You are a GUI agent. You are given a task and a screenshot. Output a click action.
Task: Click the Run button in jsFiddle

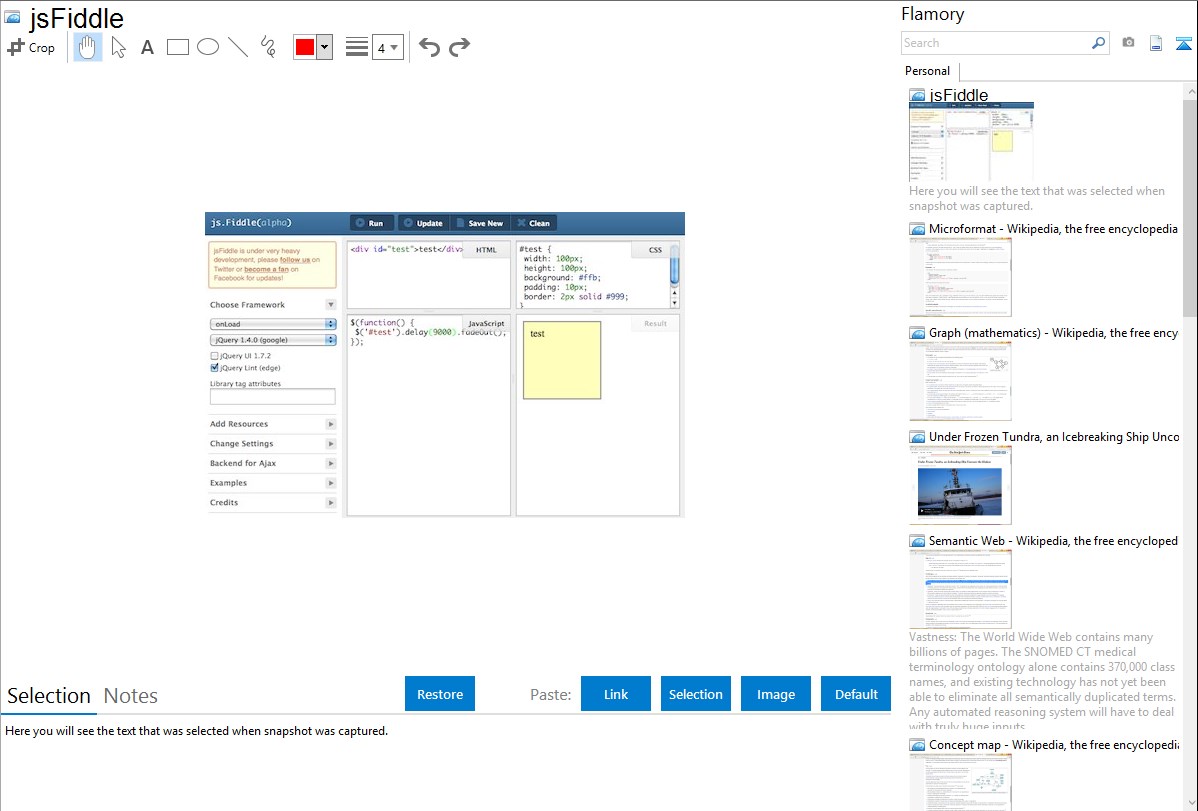coord(372,223)
